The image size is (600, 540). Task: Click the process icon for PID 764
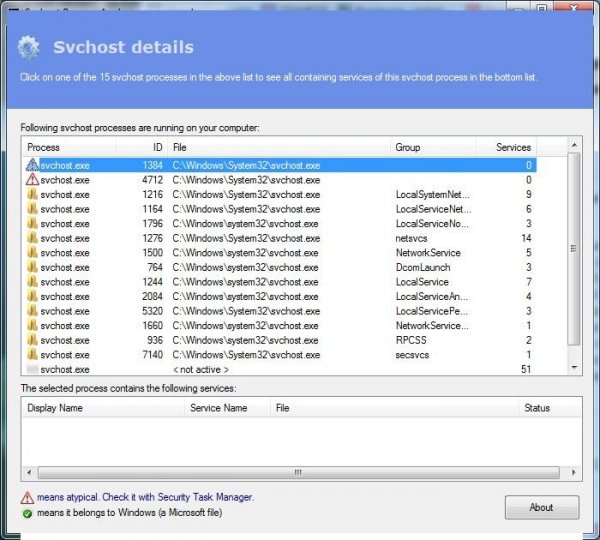(x=33, y=267)
